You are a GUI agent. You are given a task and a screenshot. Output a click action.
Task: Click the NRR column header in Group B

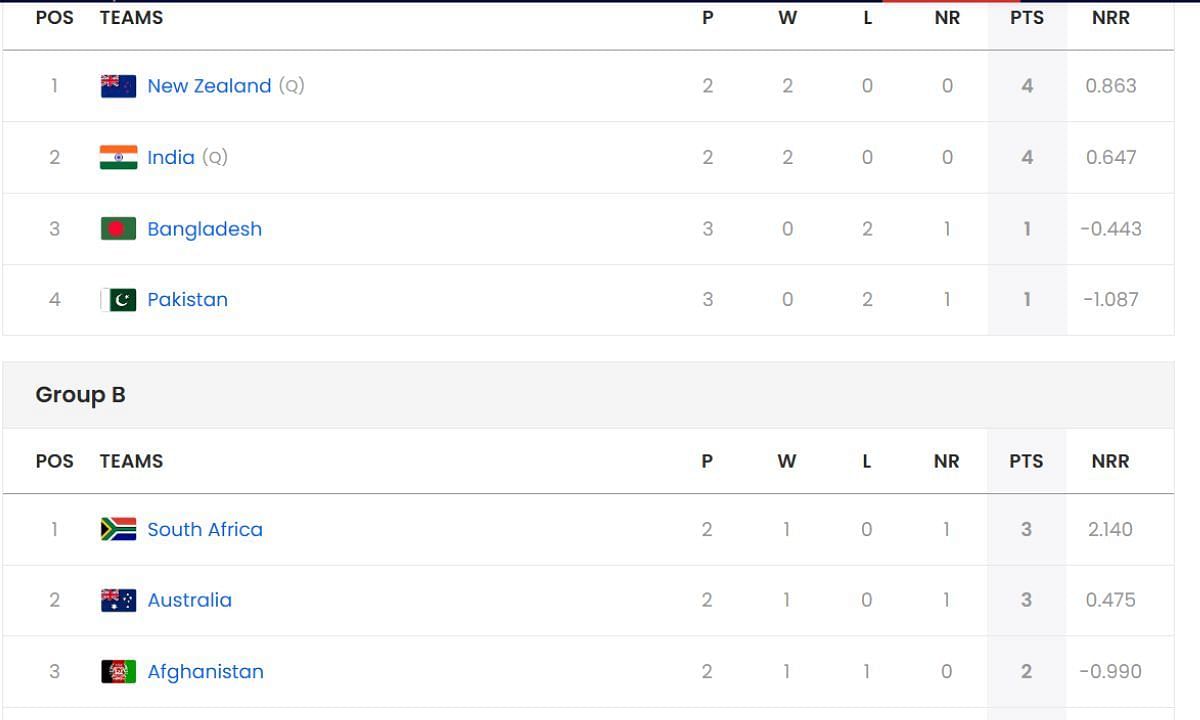(1110, 461)
